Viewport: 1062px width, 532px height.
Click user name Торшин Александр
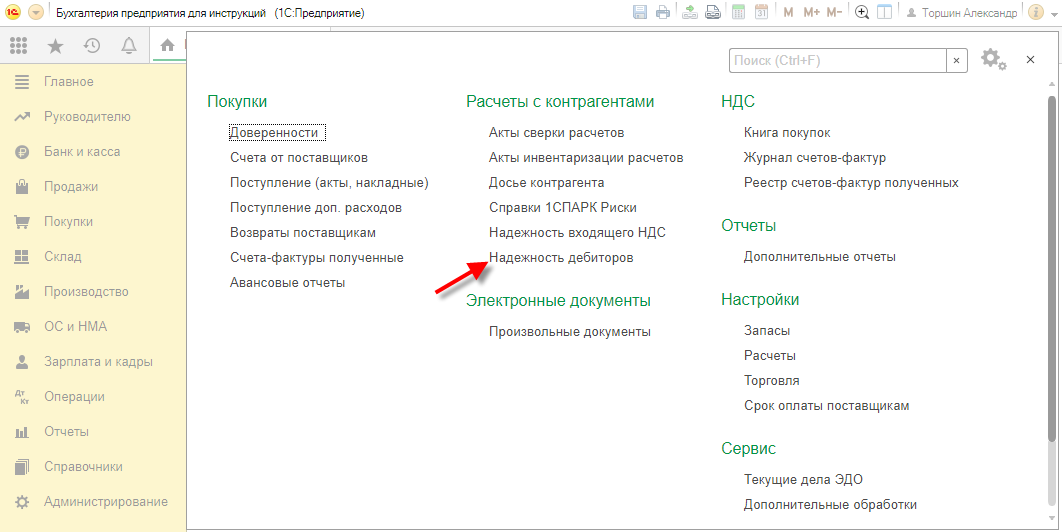969,13
